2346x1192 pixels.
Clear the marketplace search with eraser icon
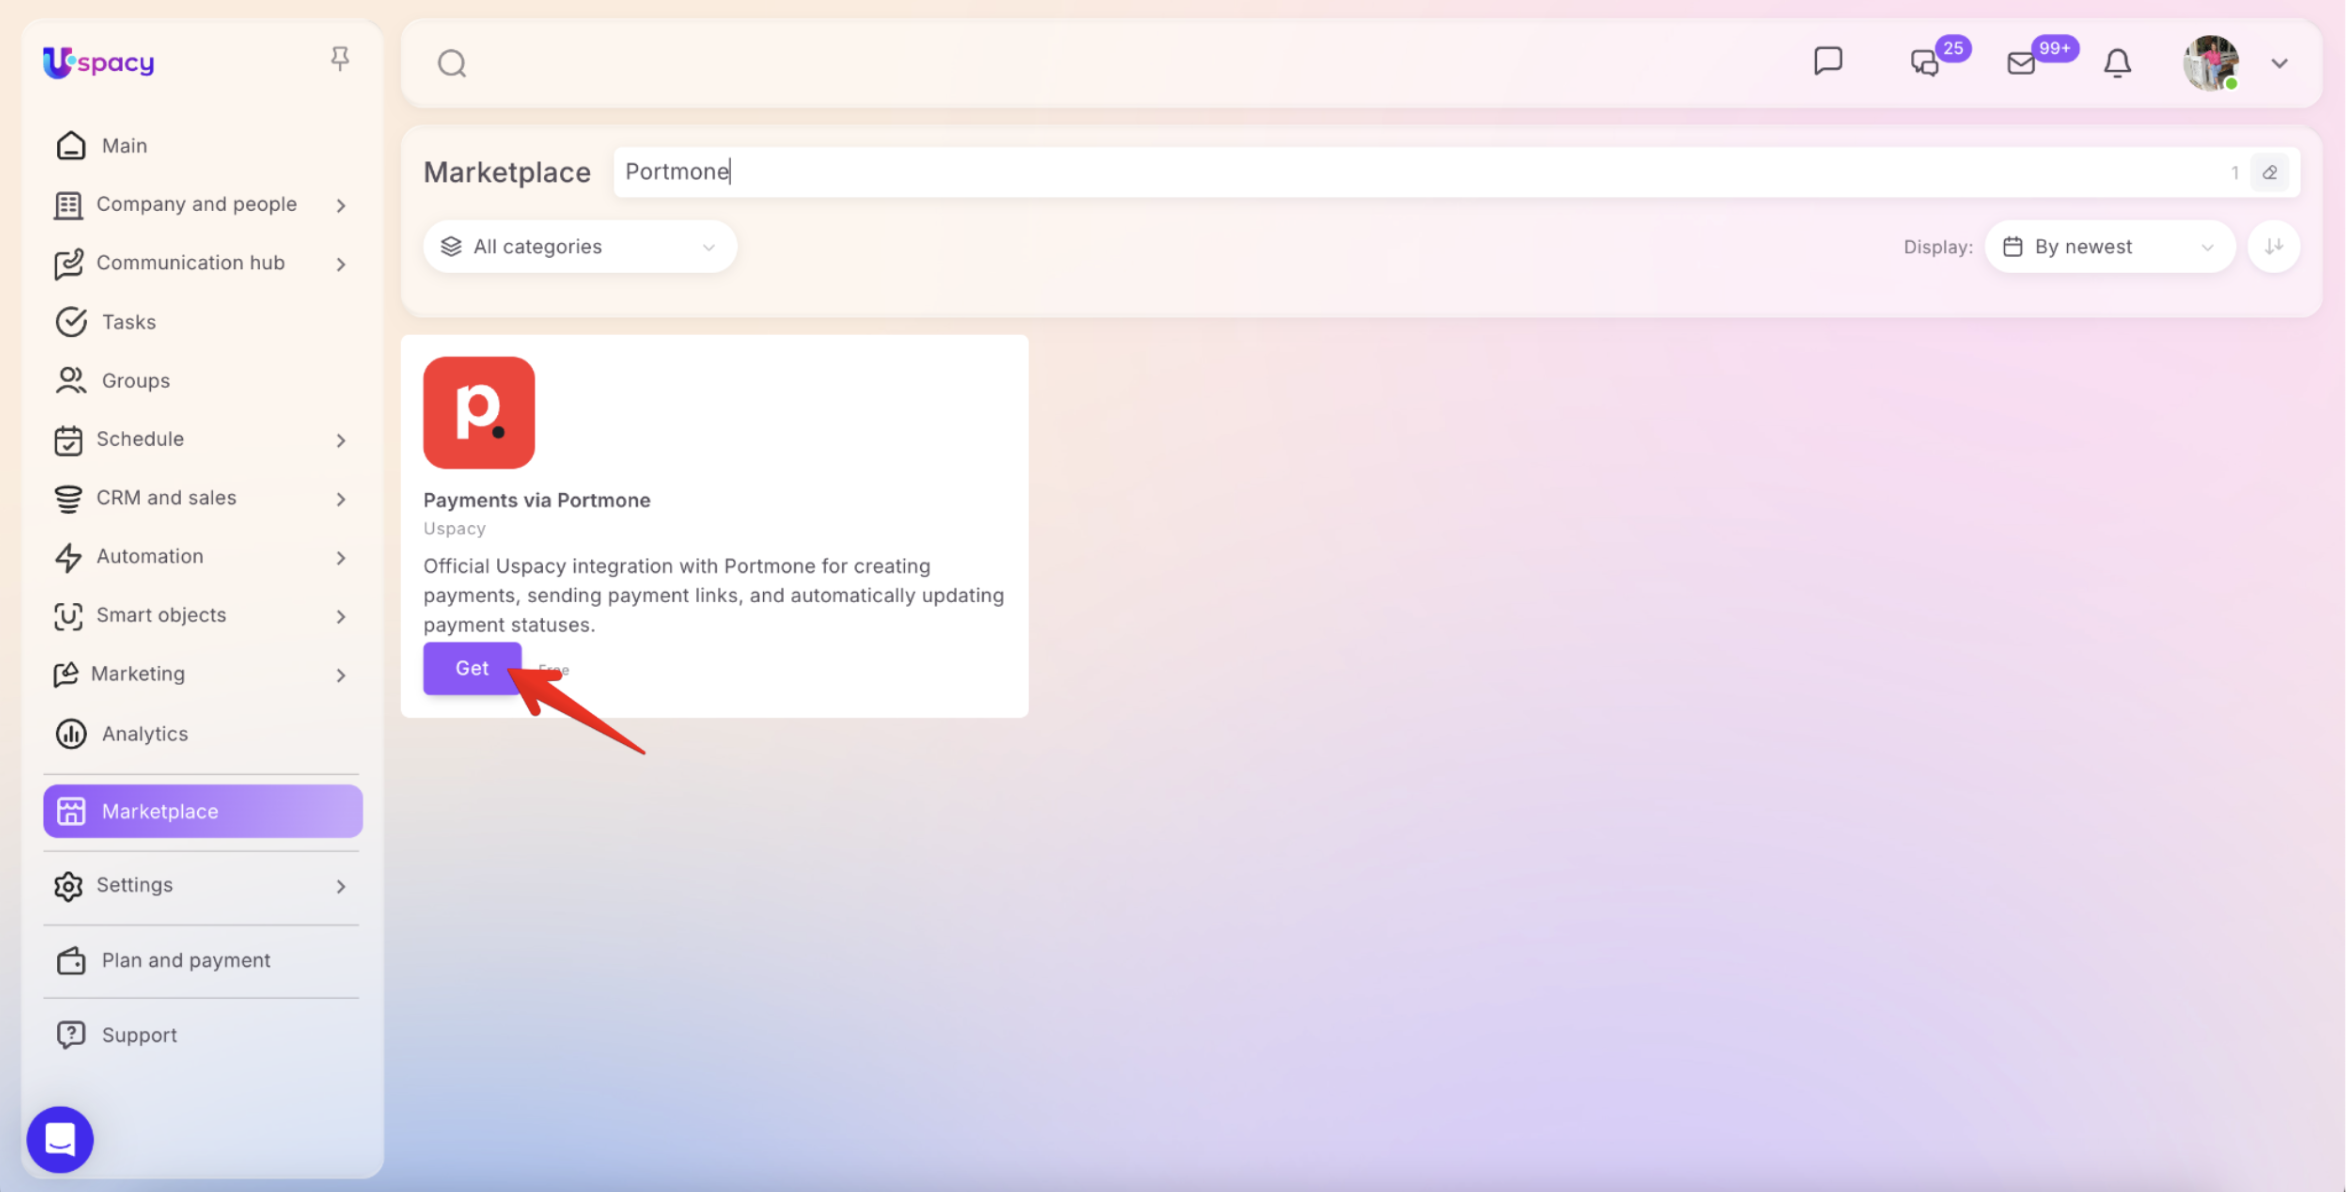point(2270,172)
